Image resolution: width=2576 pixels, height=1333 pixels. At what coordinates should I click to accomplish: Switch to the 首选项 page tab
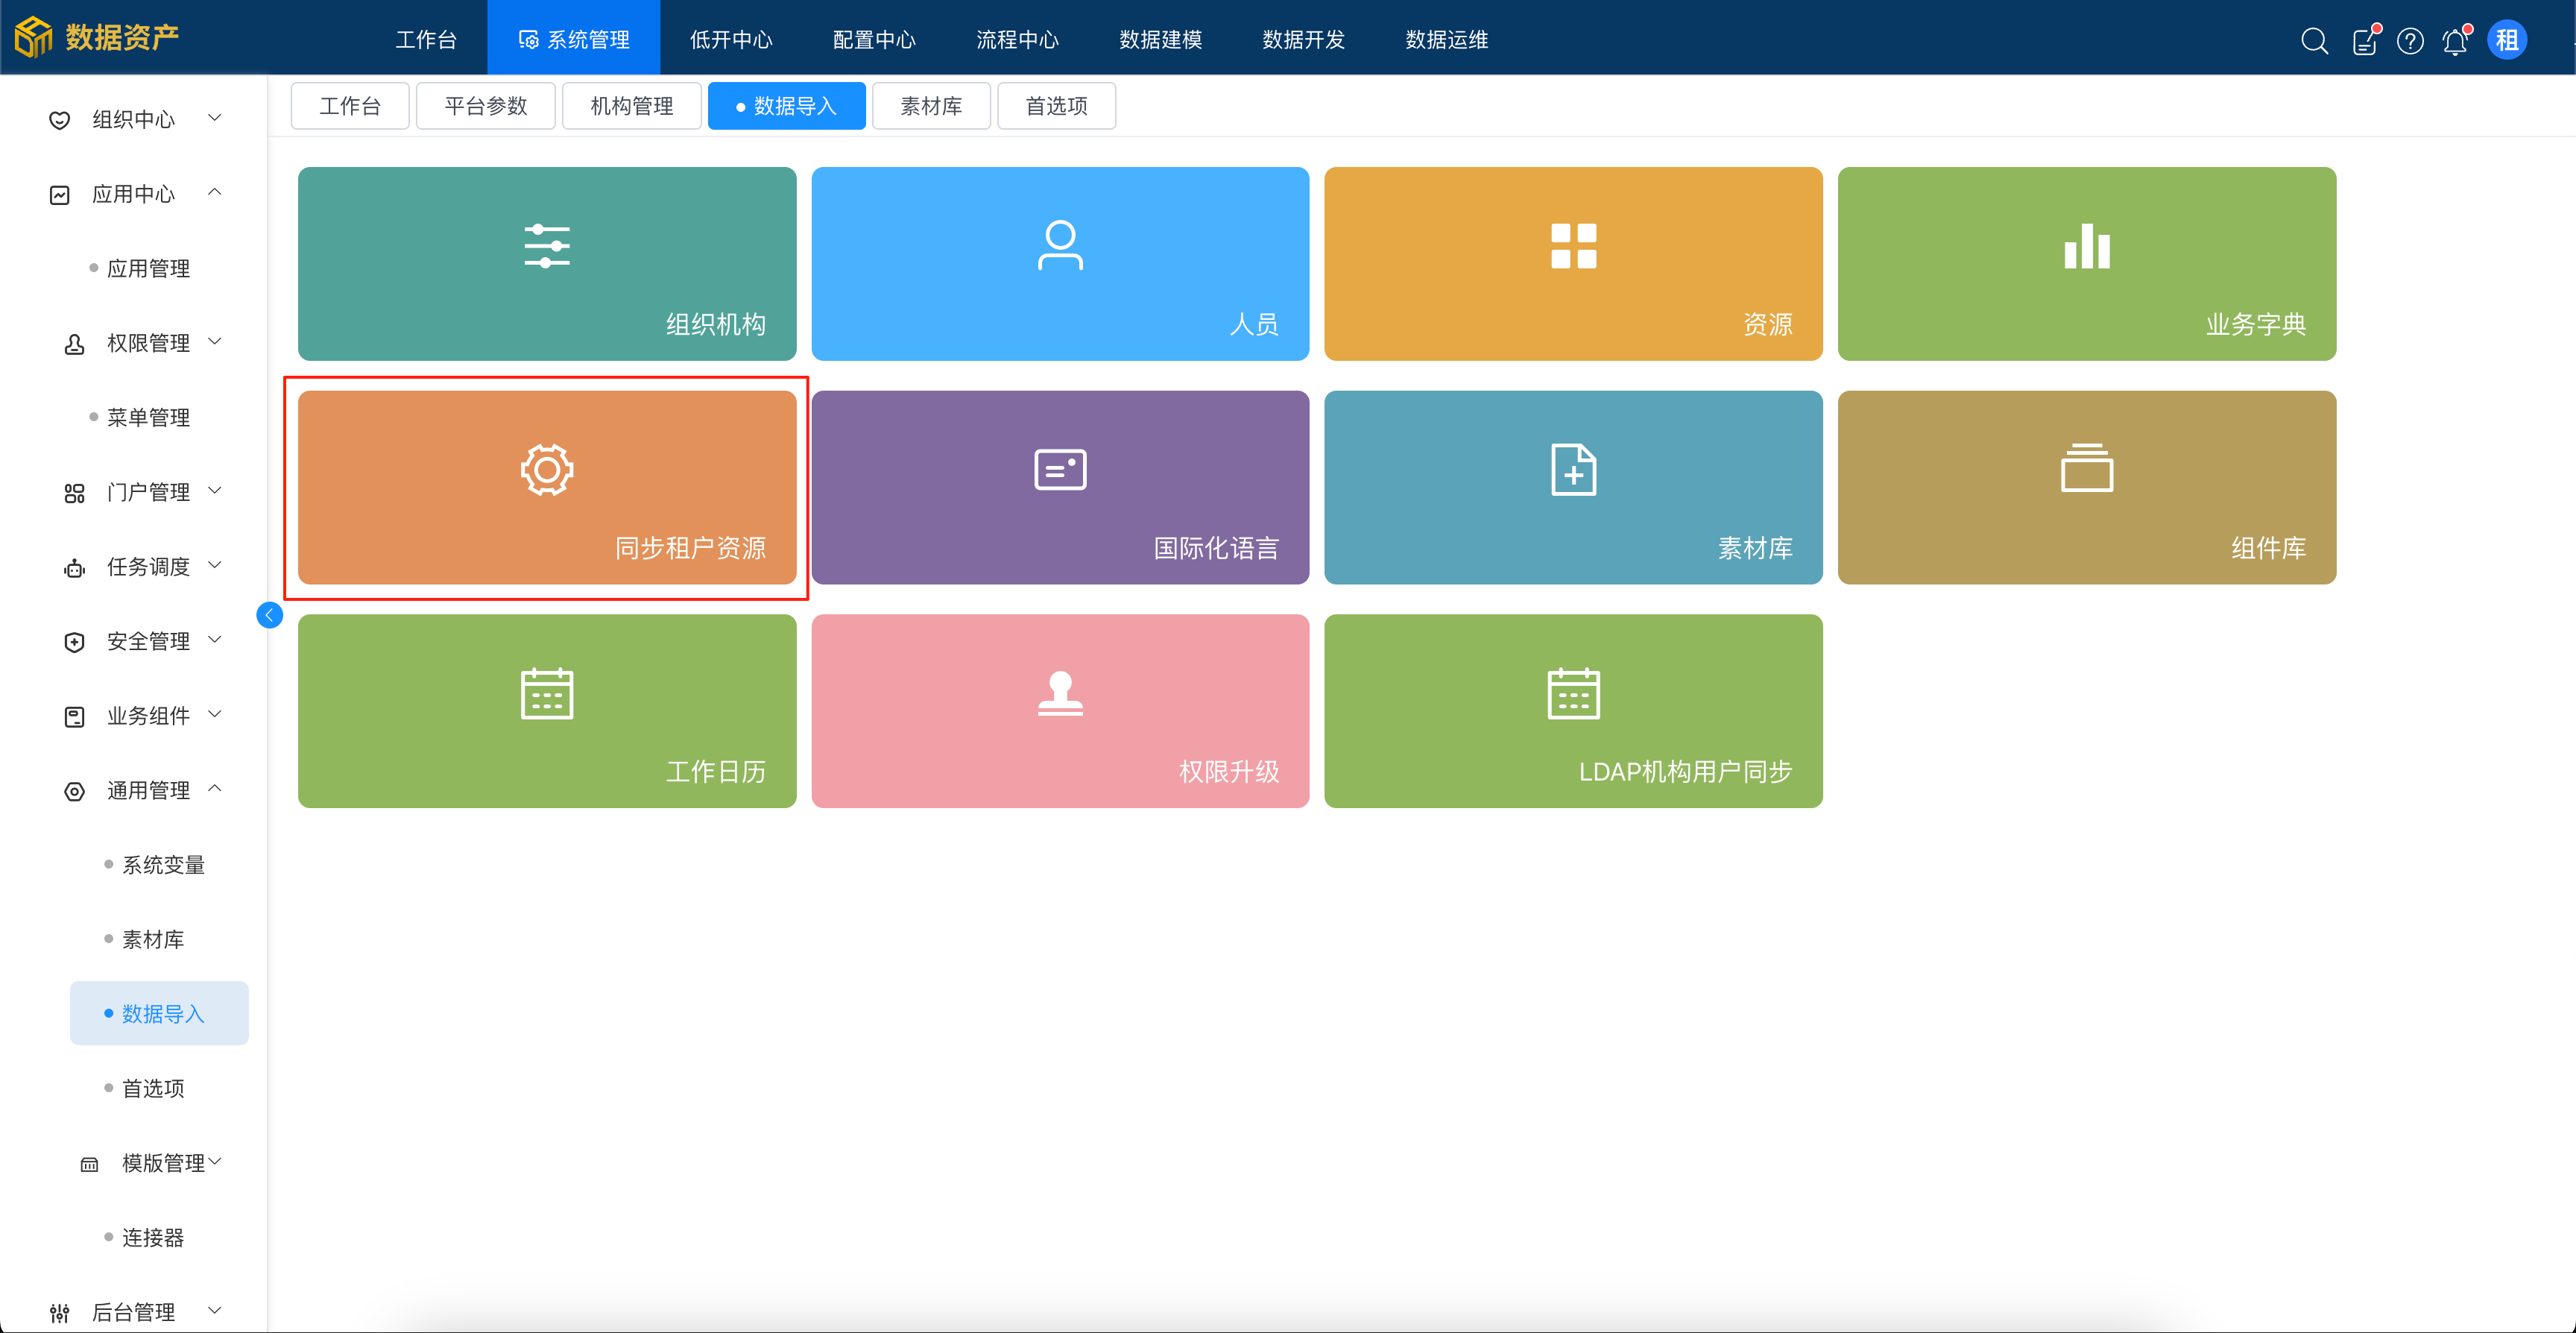coord(1056,106)
